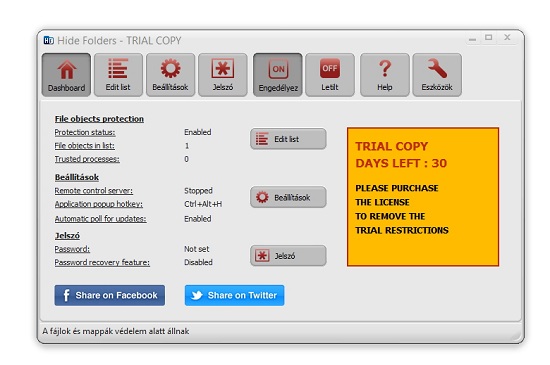Click the Beállítások button in dashboard panel
The width and height of the screenshot is (550, 365).
click(288, 197)
